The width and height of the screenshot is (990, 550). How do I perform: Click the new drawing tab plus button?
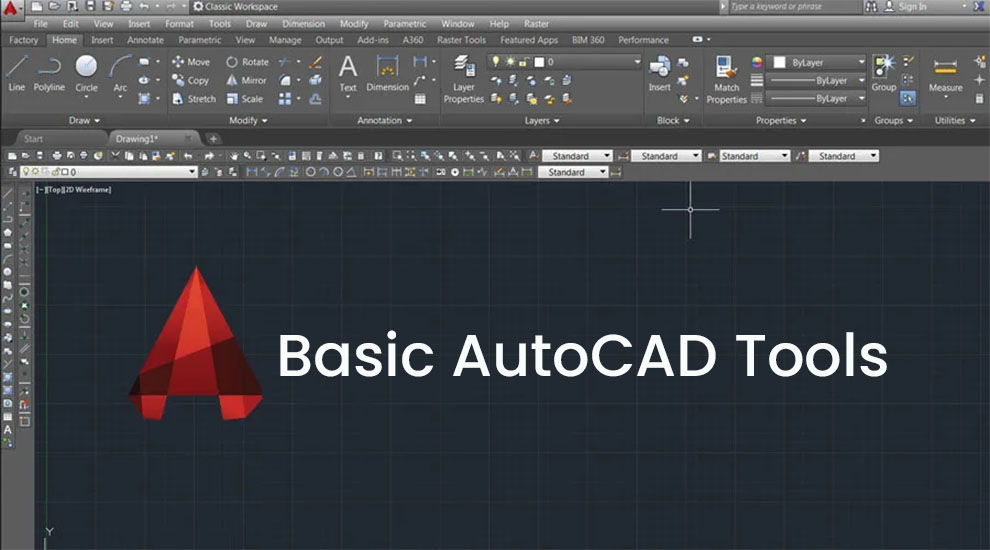coord(213,138)
